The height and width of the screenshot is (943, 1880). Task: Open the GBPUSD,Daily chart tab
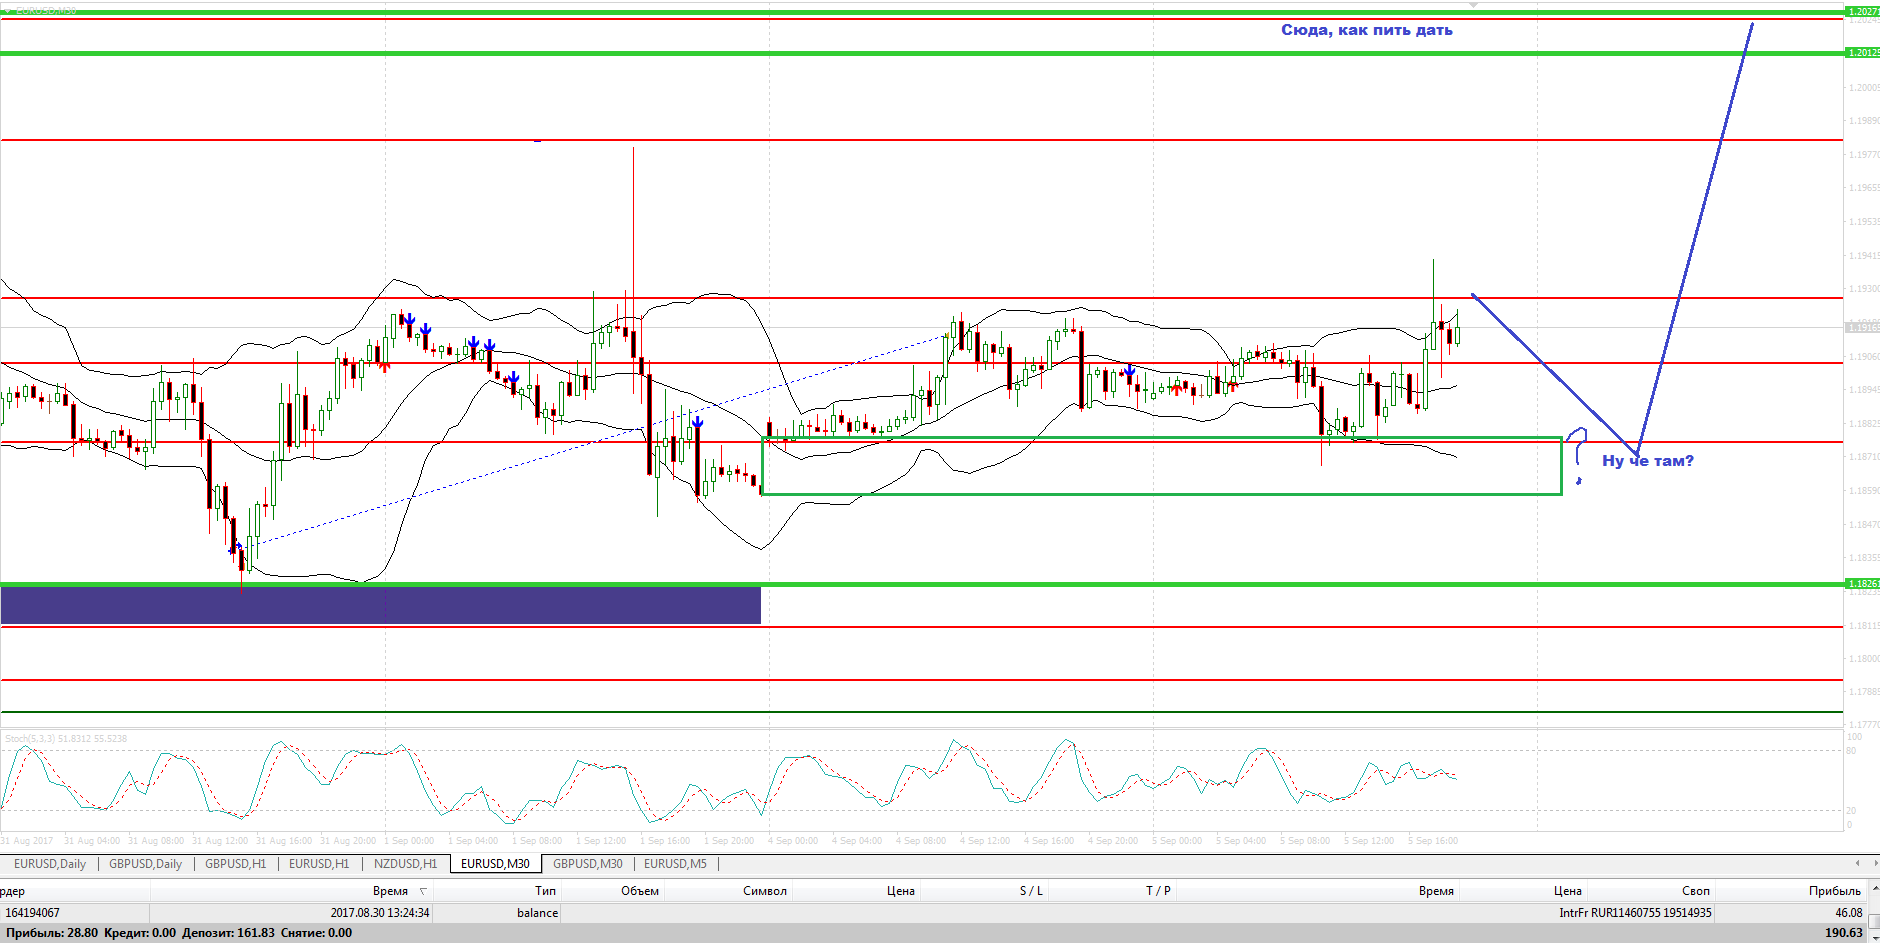point(146,864)
